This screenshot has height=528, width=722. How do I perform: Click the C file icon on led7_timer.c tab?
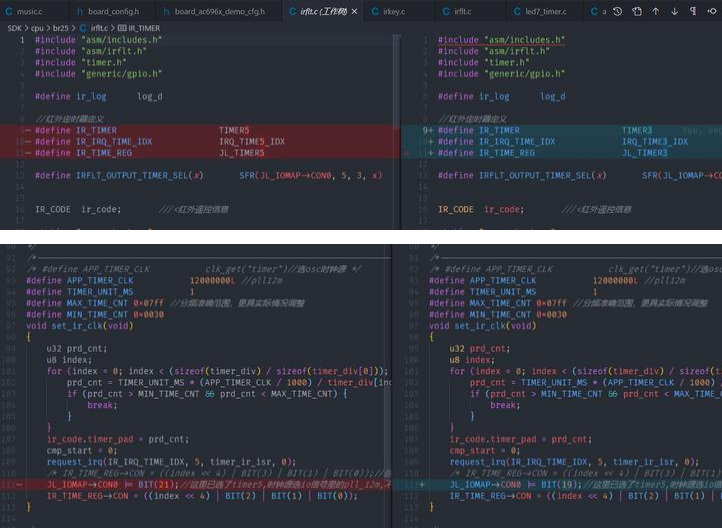point(517,11)
